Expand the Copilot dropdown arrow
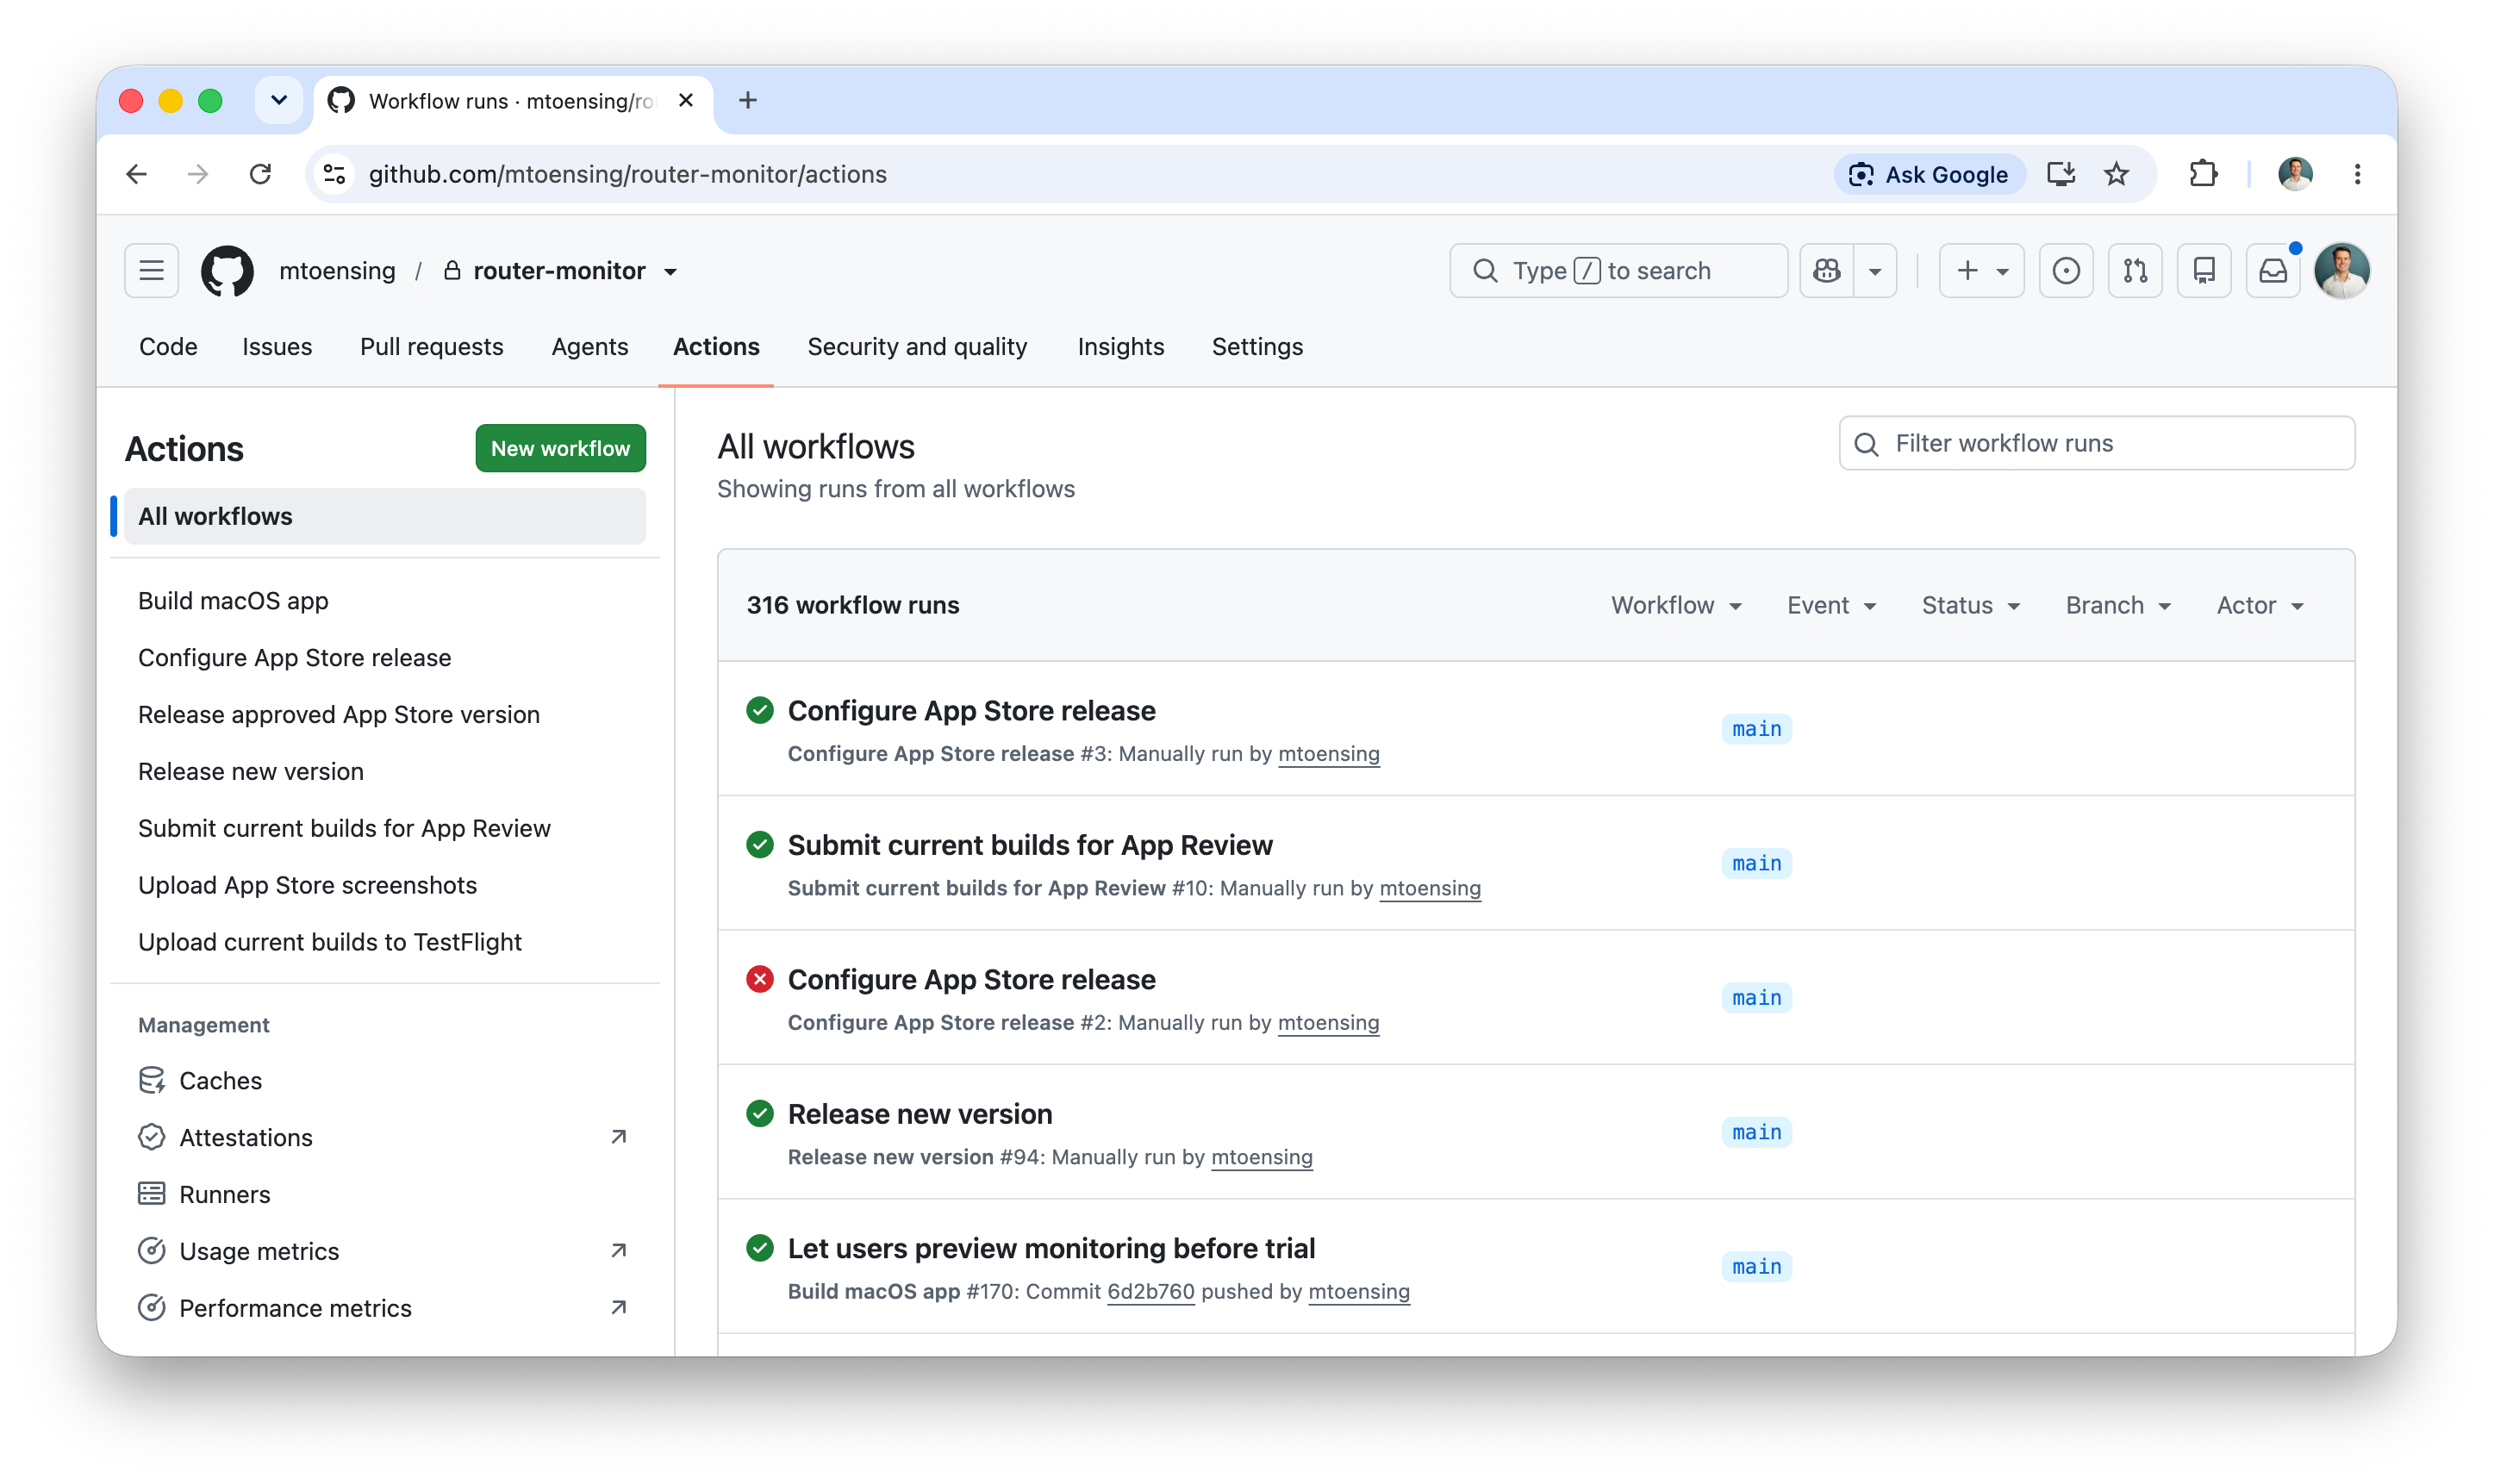This screenshot has width=2494, height=1484. [1875, 271]
